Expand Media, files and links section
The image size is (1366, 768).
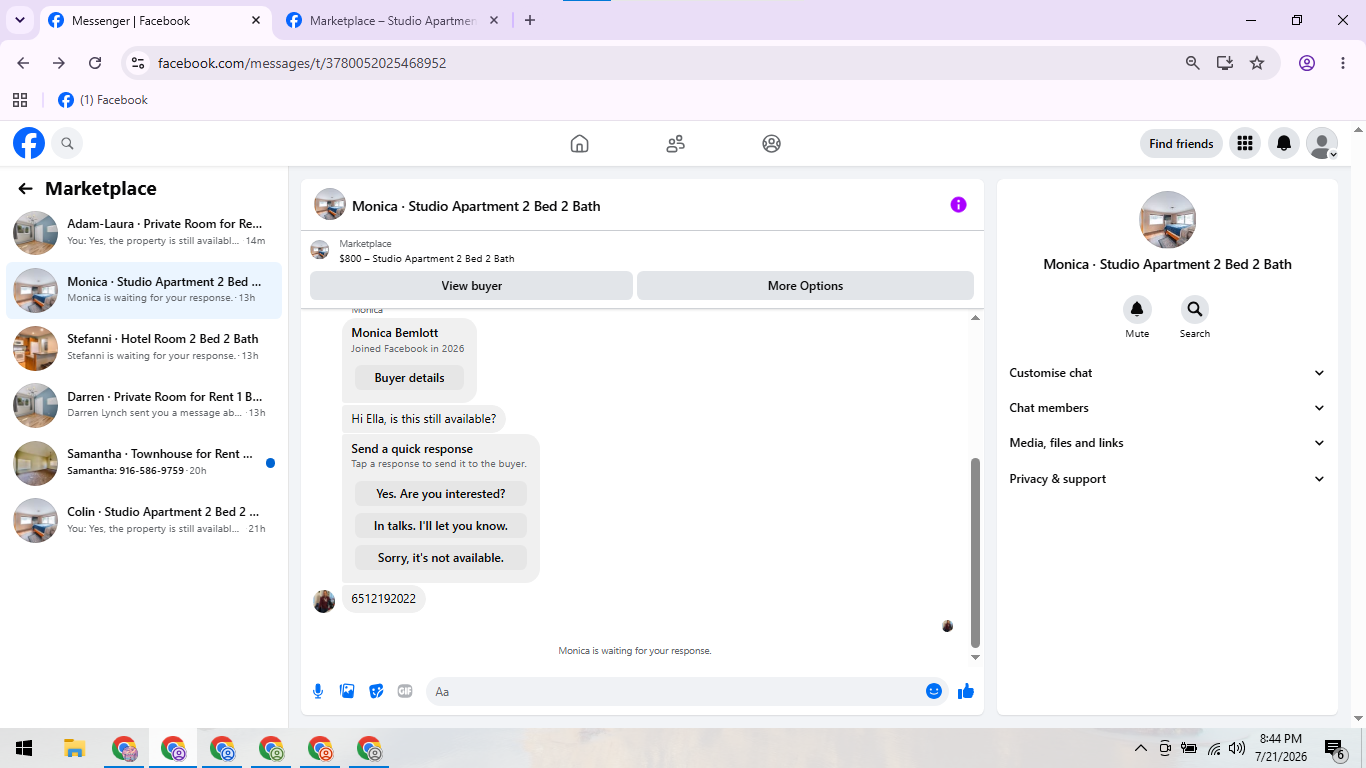(x=1167, y=443)
